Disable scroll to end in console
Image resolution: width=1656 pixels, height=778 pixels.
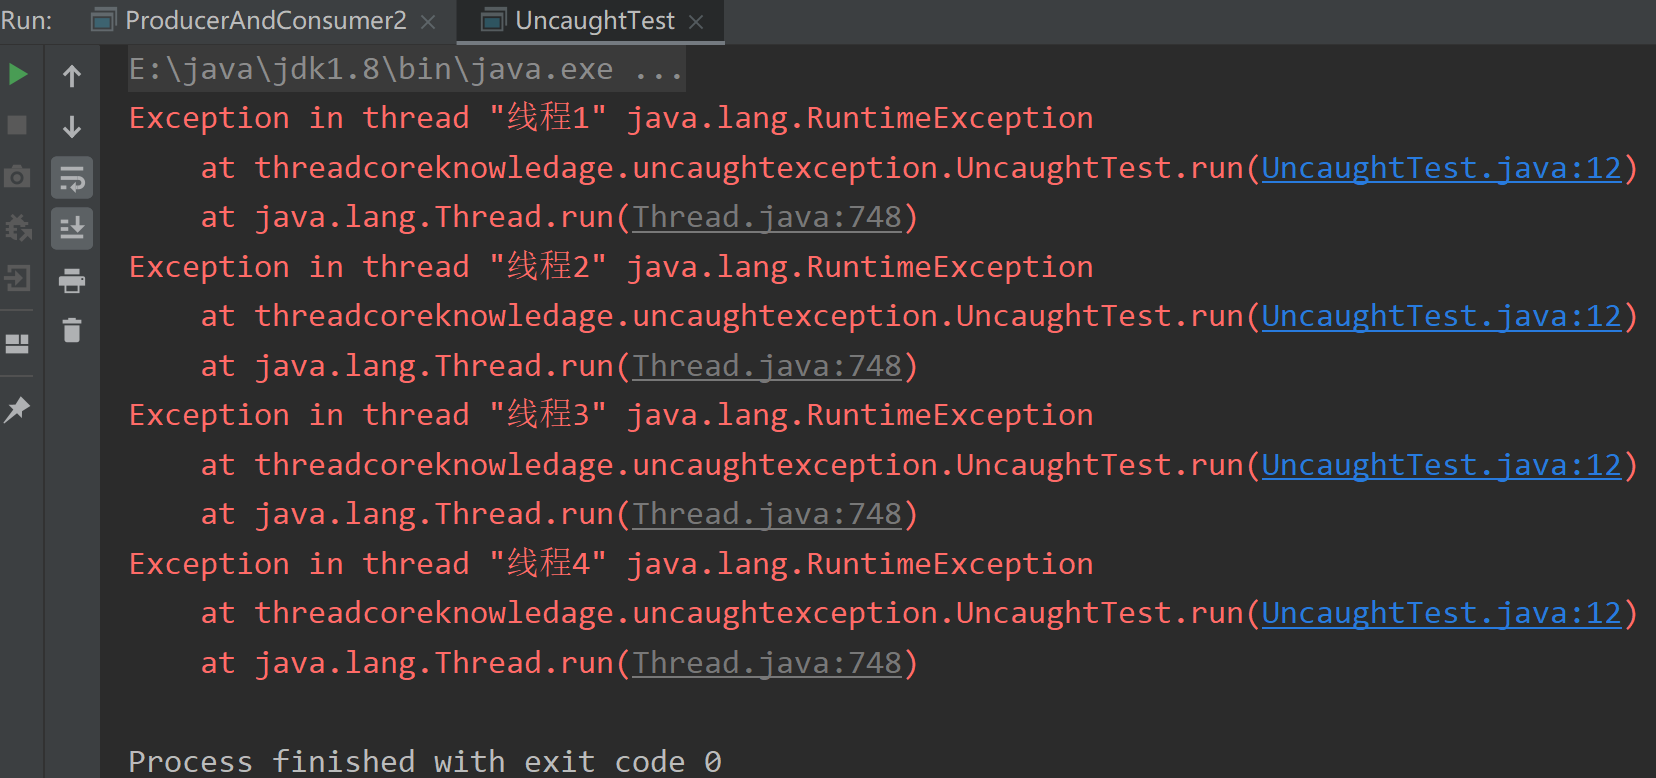[x=71, y=228]
